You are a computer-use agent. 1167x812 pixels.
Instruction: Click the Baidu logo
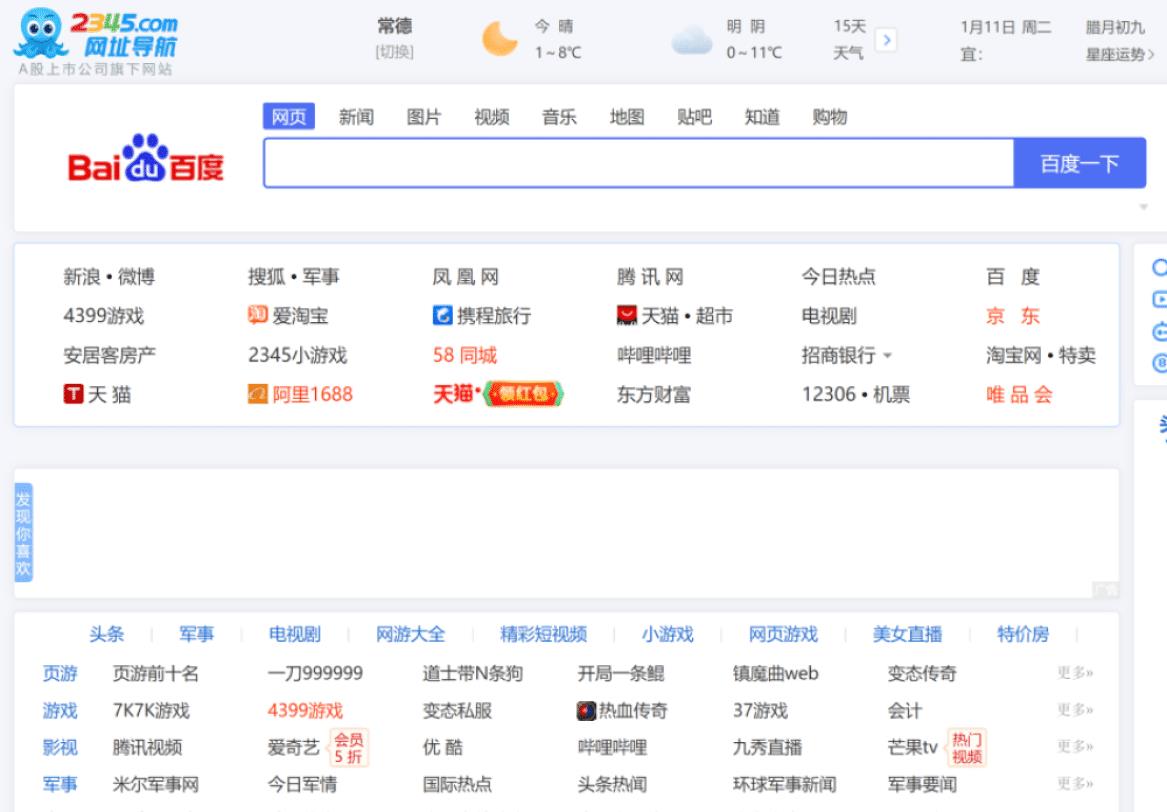[x=146, y=159]
